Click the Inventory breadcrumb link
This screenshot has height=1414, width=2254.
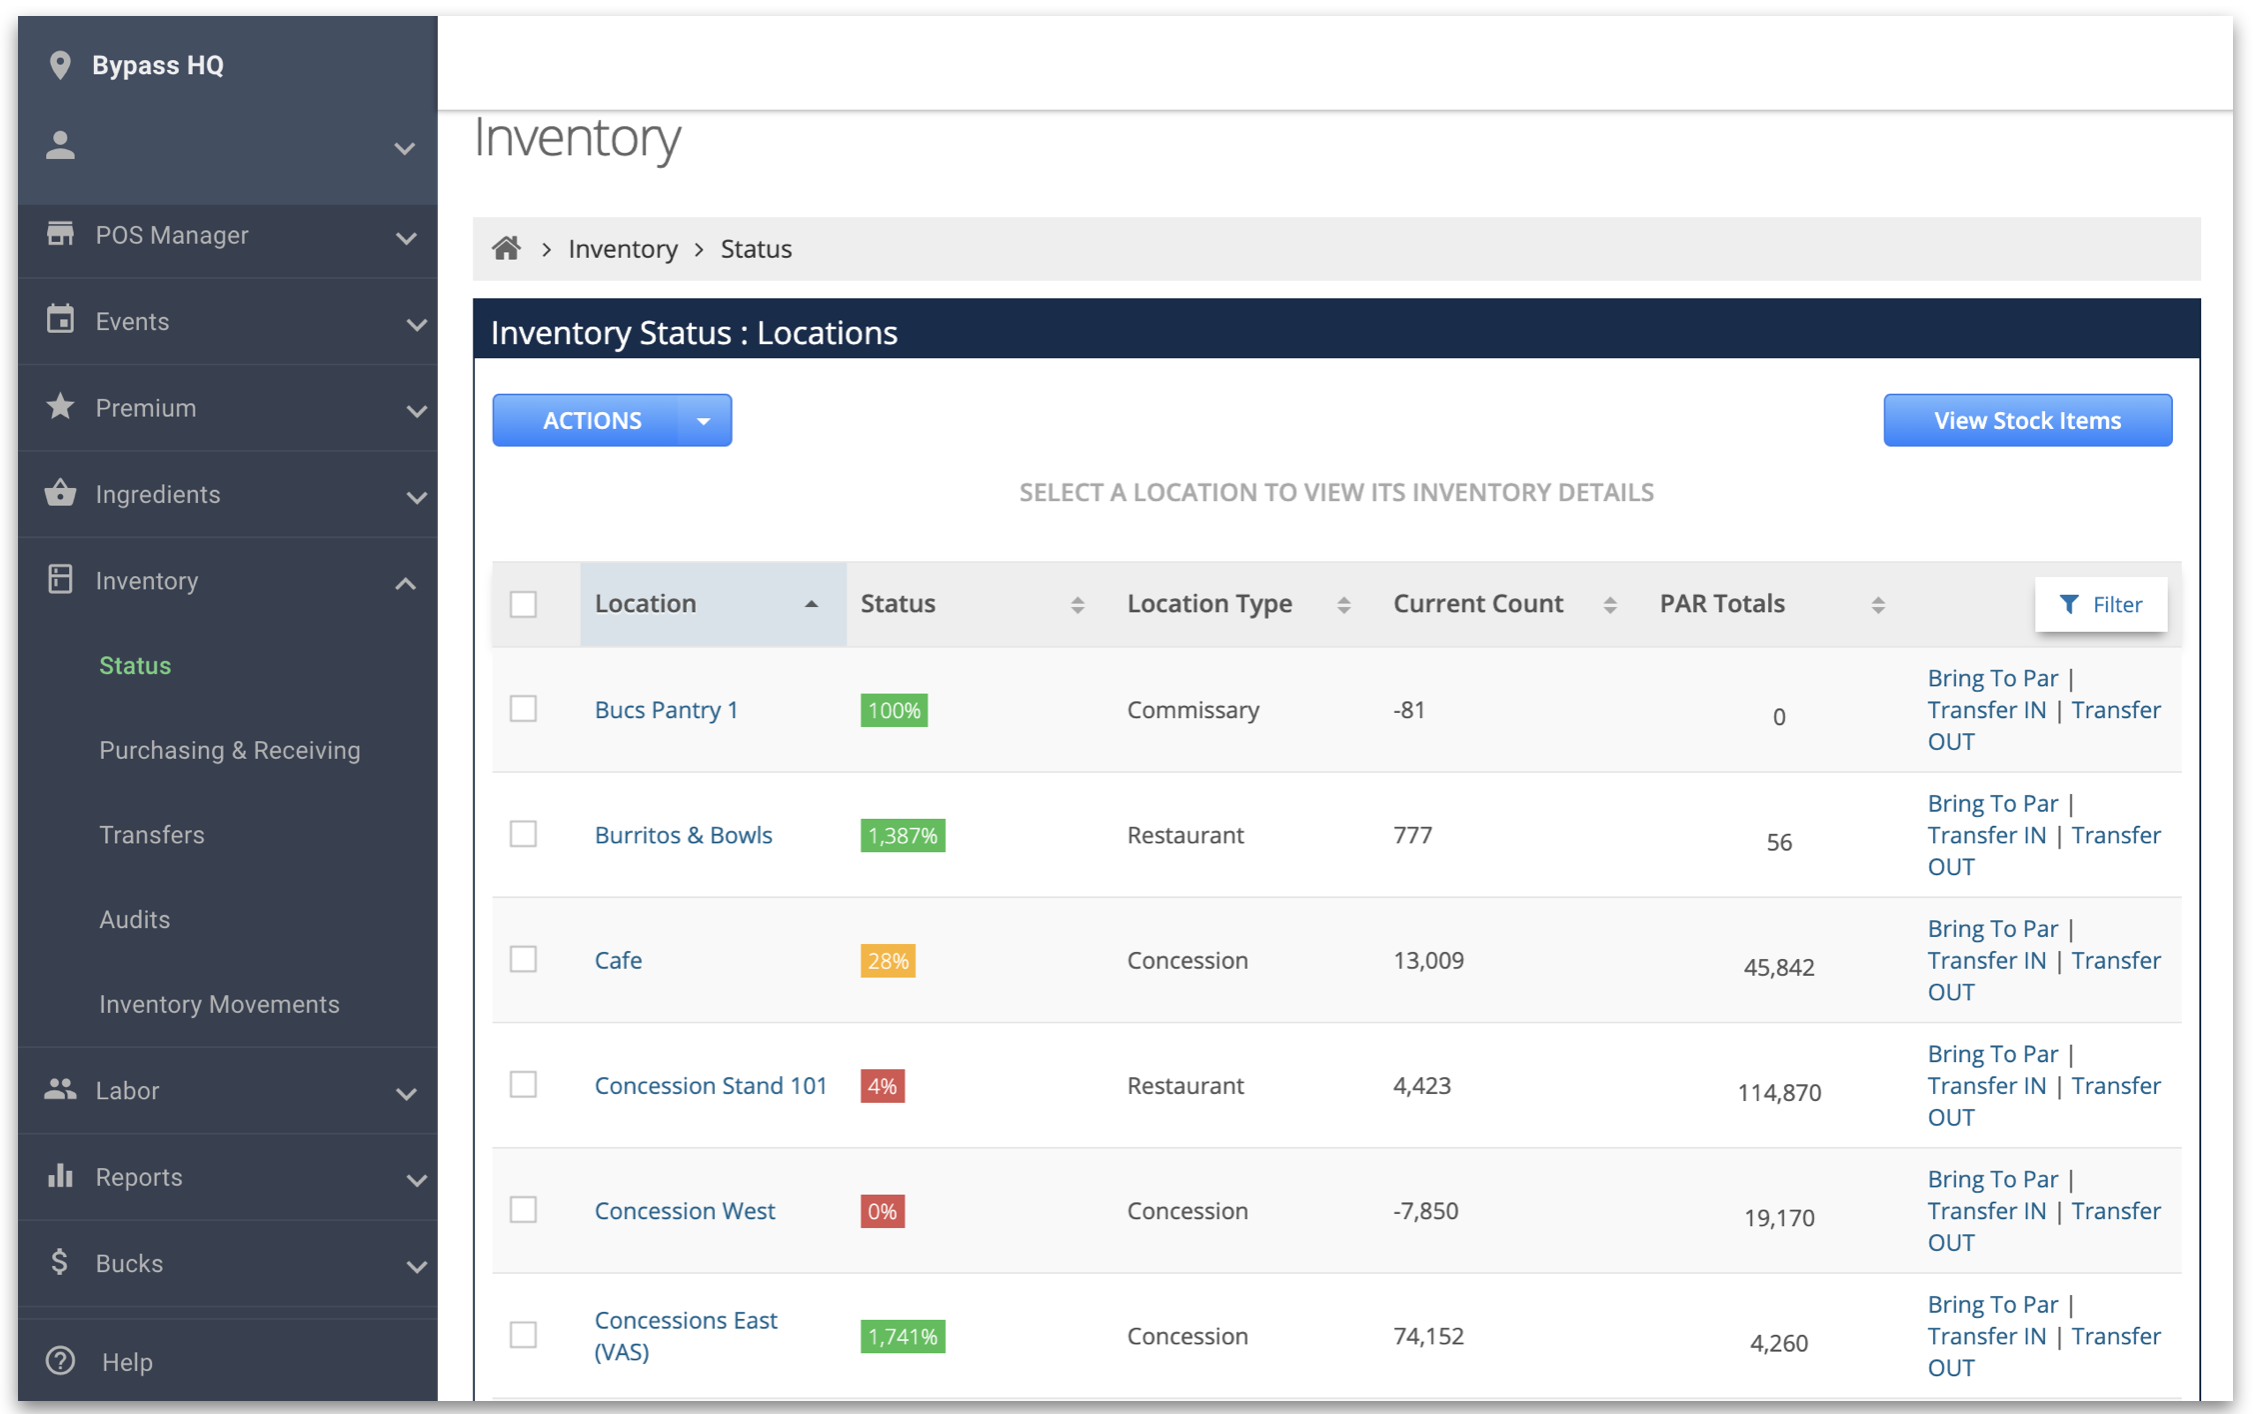click(x=623, y=248)
